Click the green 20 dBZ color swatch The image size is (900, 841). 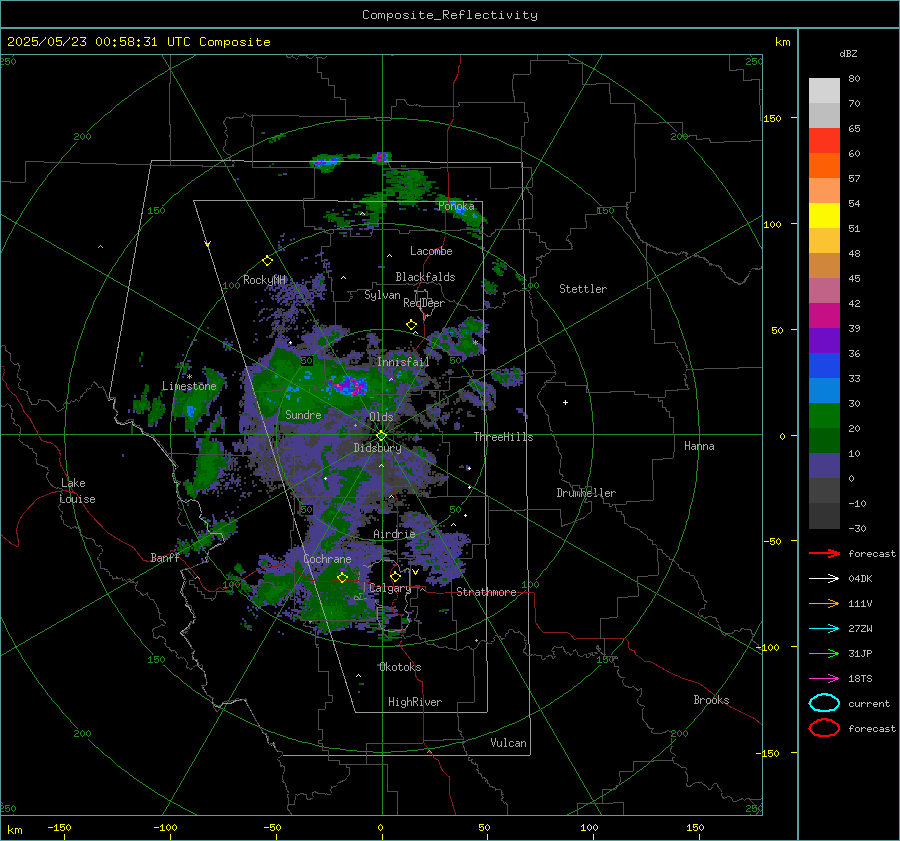pyautogui.click(x=824, y=416)
